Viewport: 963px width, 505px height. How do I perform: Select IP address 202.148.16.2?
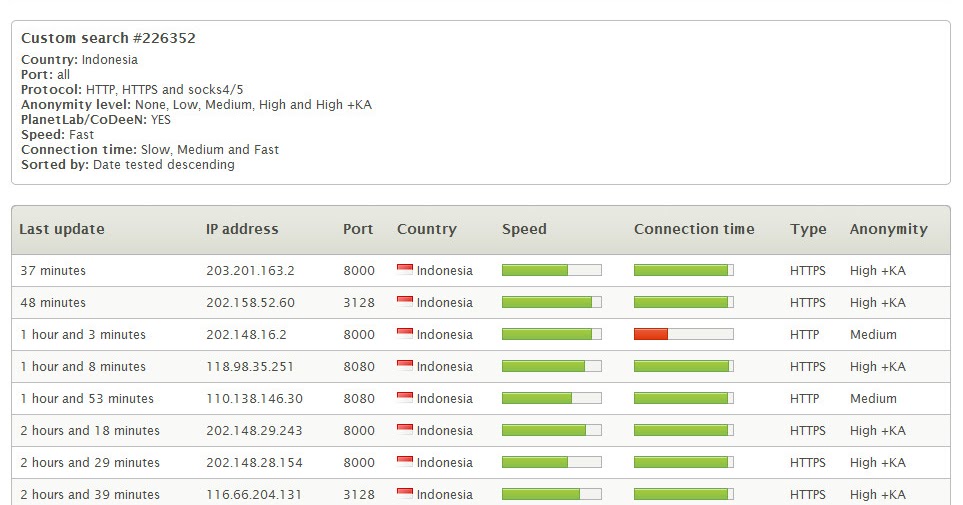click(247, 334)
